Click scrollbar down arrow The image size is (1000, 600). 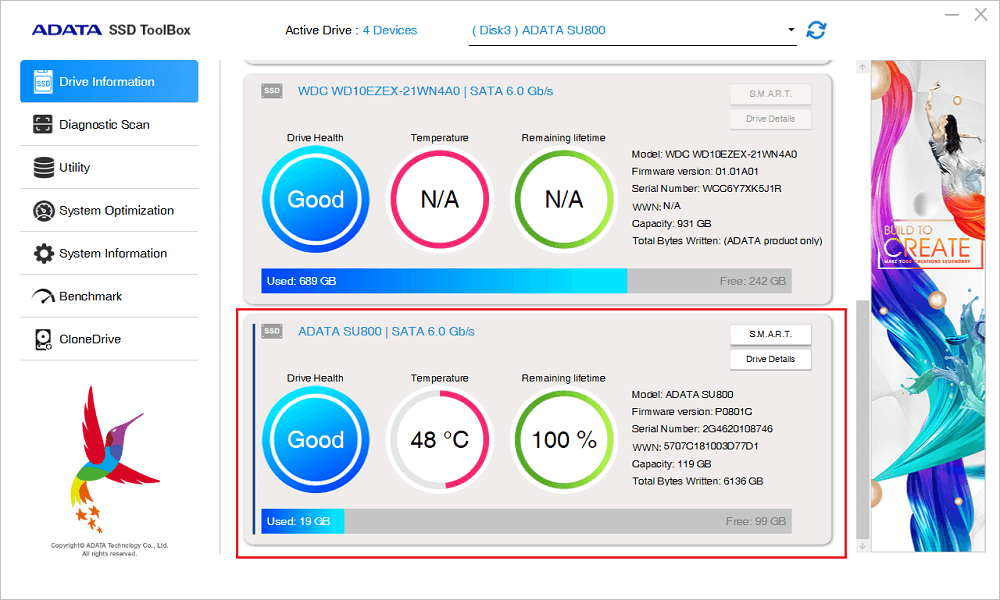[862, 546]
